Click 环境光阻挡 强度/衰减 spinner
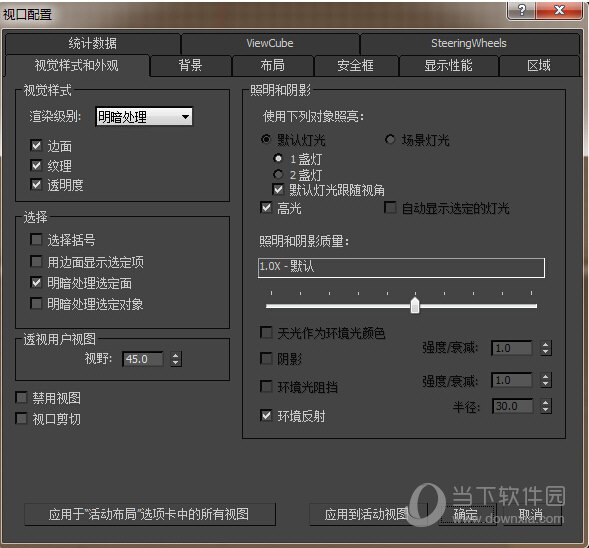589x548 pixels. tap(546, 380)
